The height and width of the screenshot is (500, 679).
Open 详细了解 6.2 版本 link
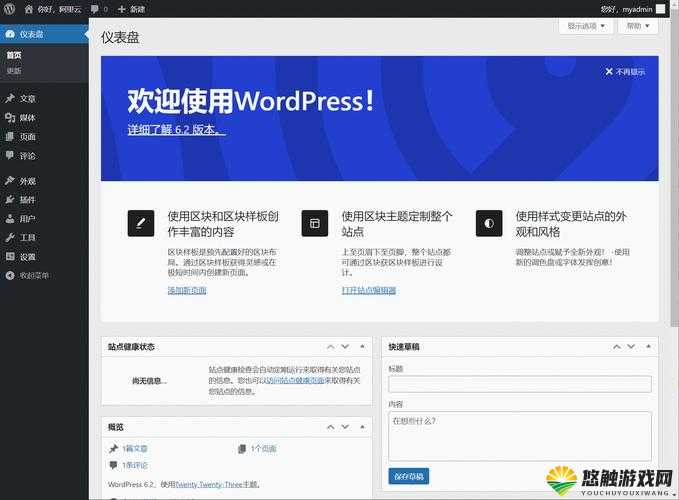(x=177, y=129)
